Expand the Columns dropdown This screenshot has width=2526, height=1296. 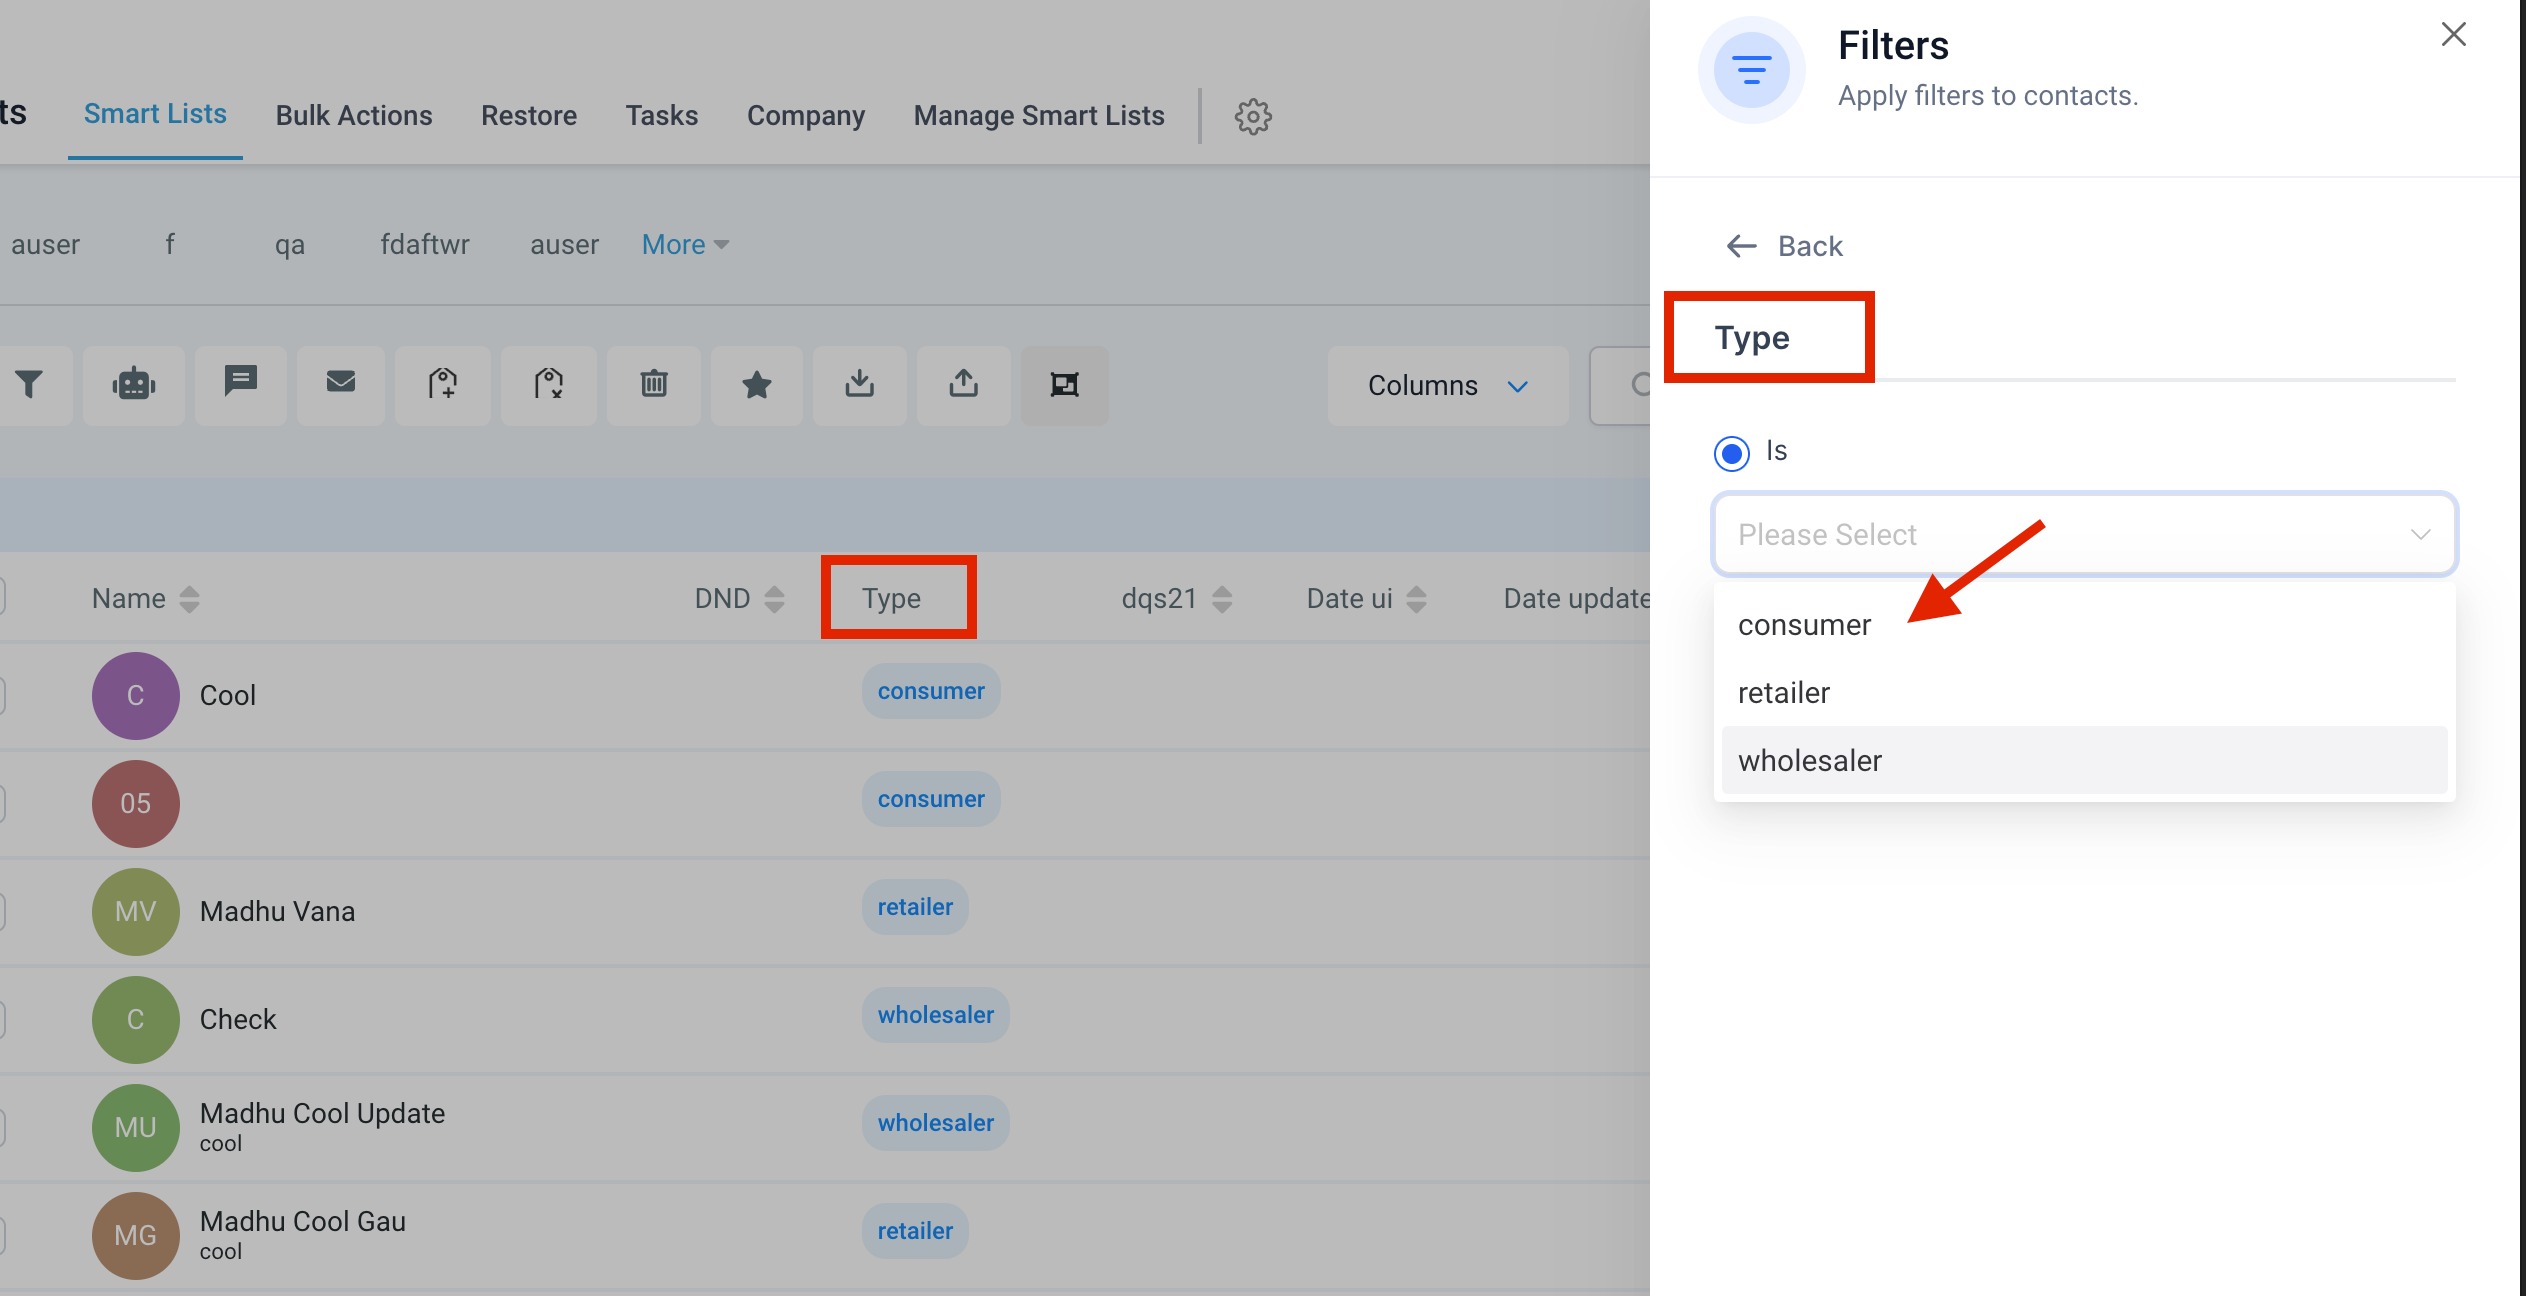coord(1447,386)
